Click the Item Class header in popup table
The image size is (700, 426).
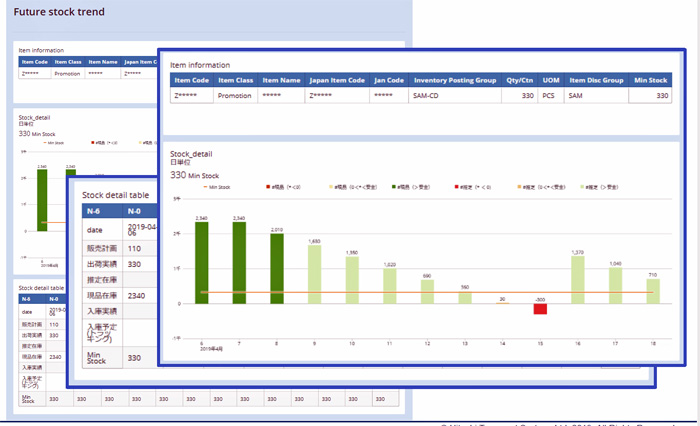(235, 80)
